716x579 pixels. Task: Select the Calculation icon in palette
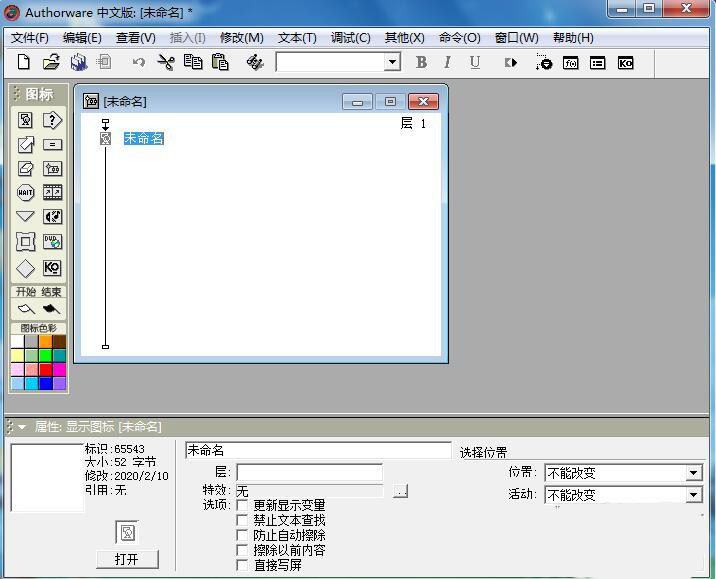pyautogui.click(x=53, y=145)
